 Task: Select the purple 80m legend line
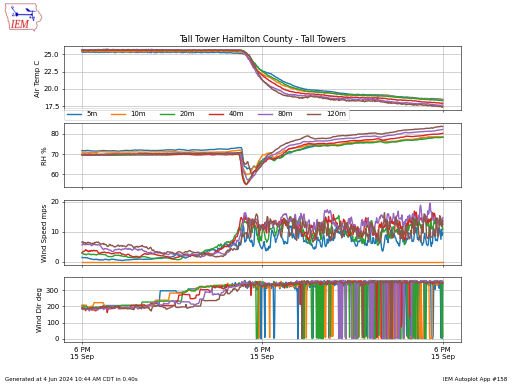pos(265,114)
